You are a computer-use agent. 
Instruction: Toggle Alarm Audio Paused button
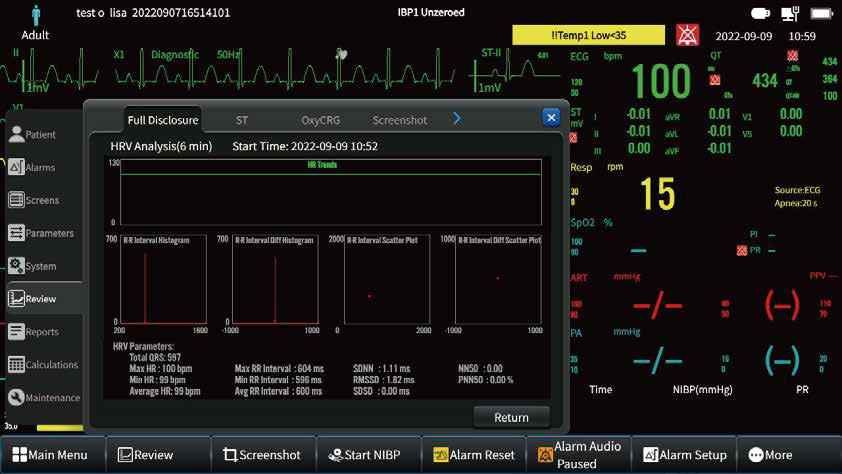pos(578,455)
